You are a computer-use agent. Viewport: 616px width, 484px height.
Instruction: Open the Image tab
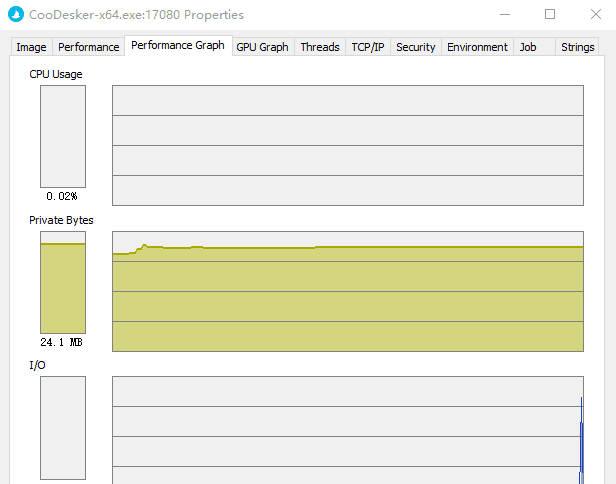point(31,47)
